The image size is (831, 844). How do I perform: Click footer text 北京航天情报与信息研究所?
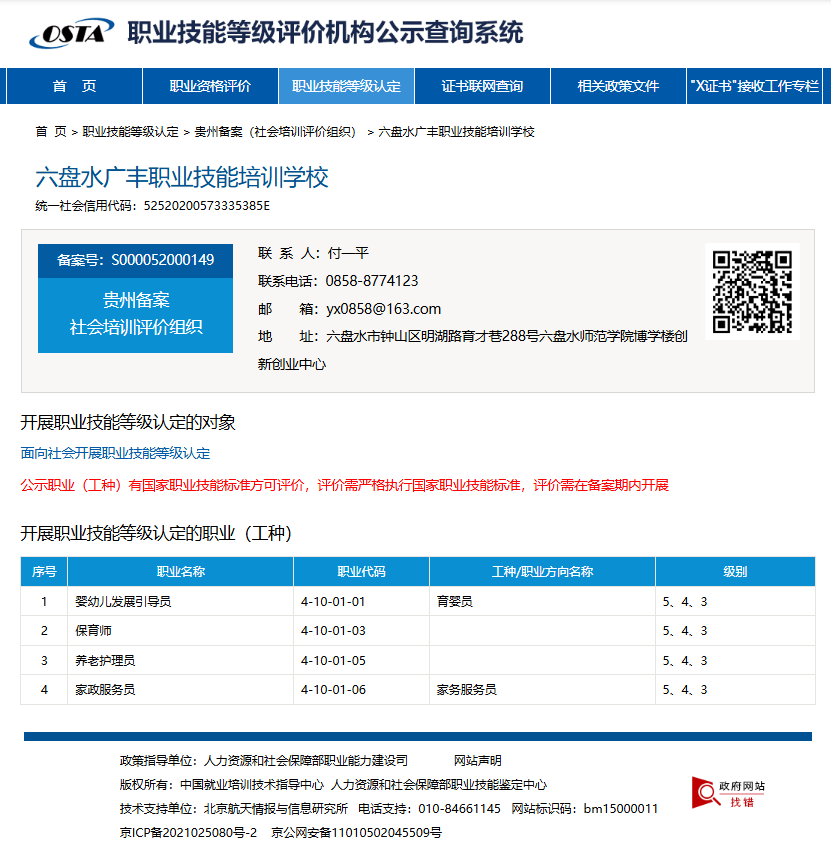pos(276,808)
